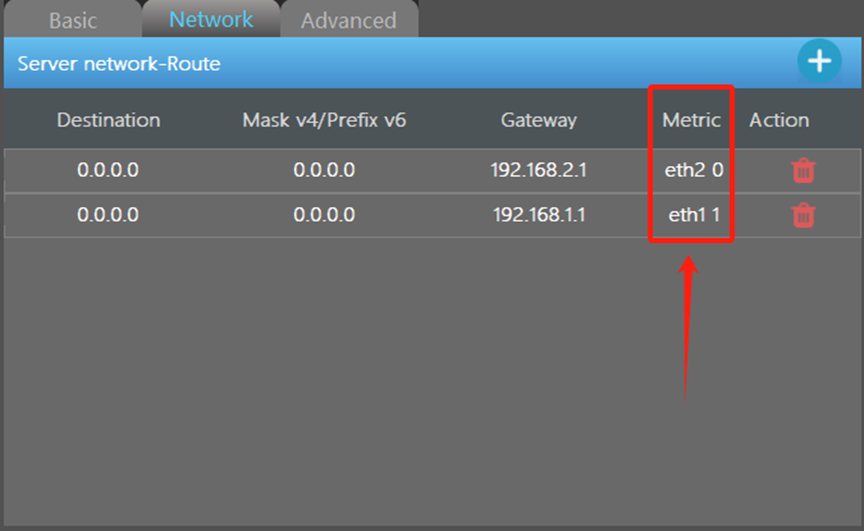864x531 pixels.
Task: Select gateway cell 192.168.1.1
Action: [x=539, y=214]
